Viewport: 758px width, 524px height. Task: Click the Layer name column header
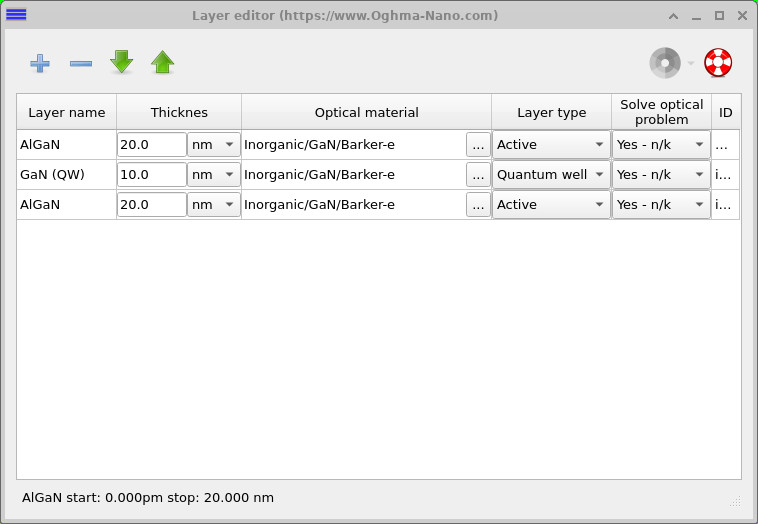point(67,112)
